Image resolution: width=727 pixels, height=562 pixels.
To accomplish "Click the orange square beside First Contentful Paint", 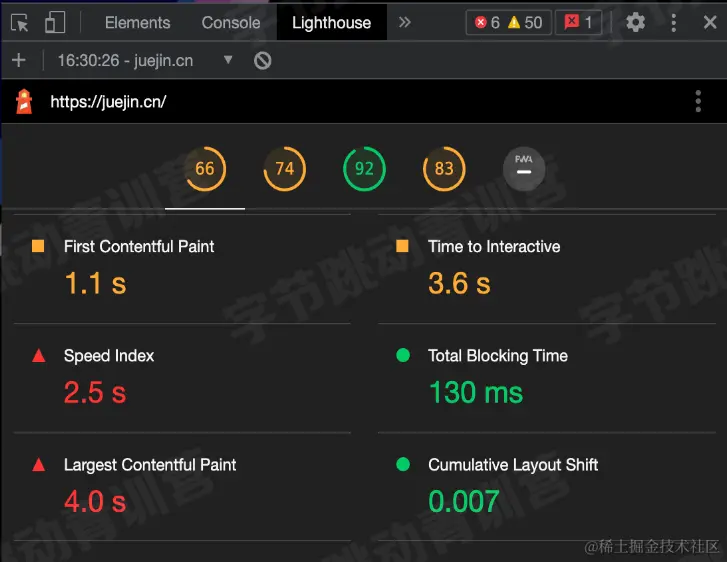I will point(38,246).
